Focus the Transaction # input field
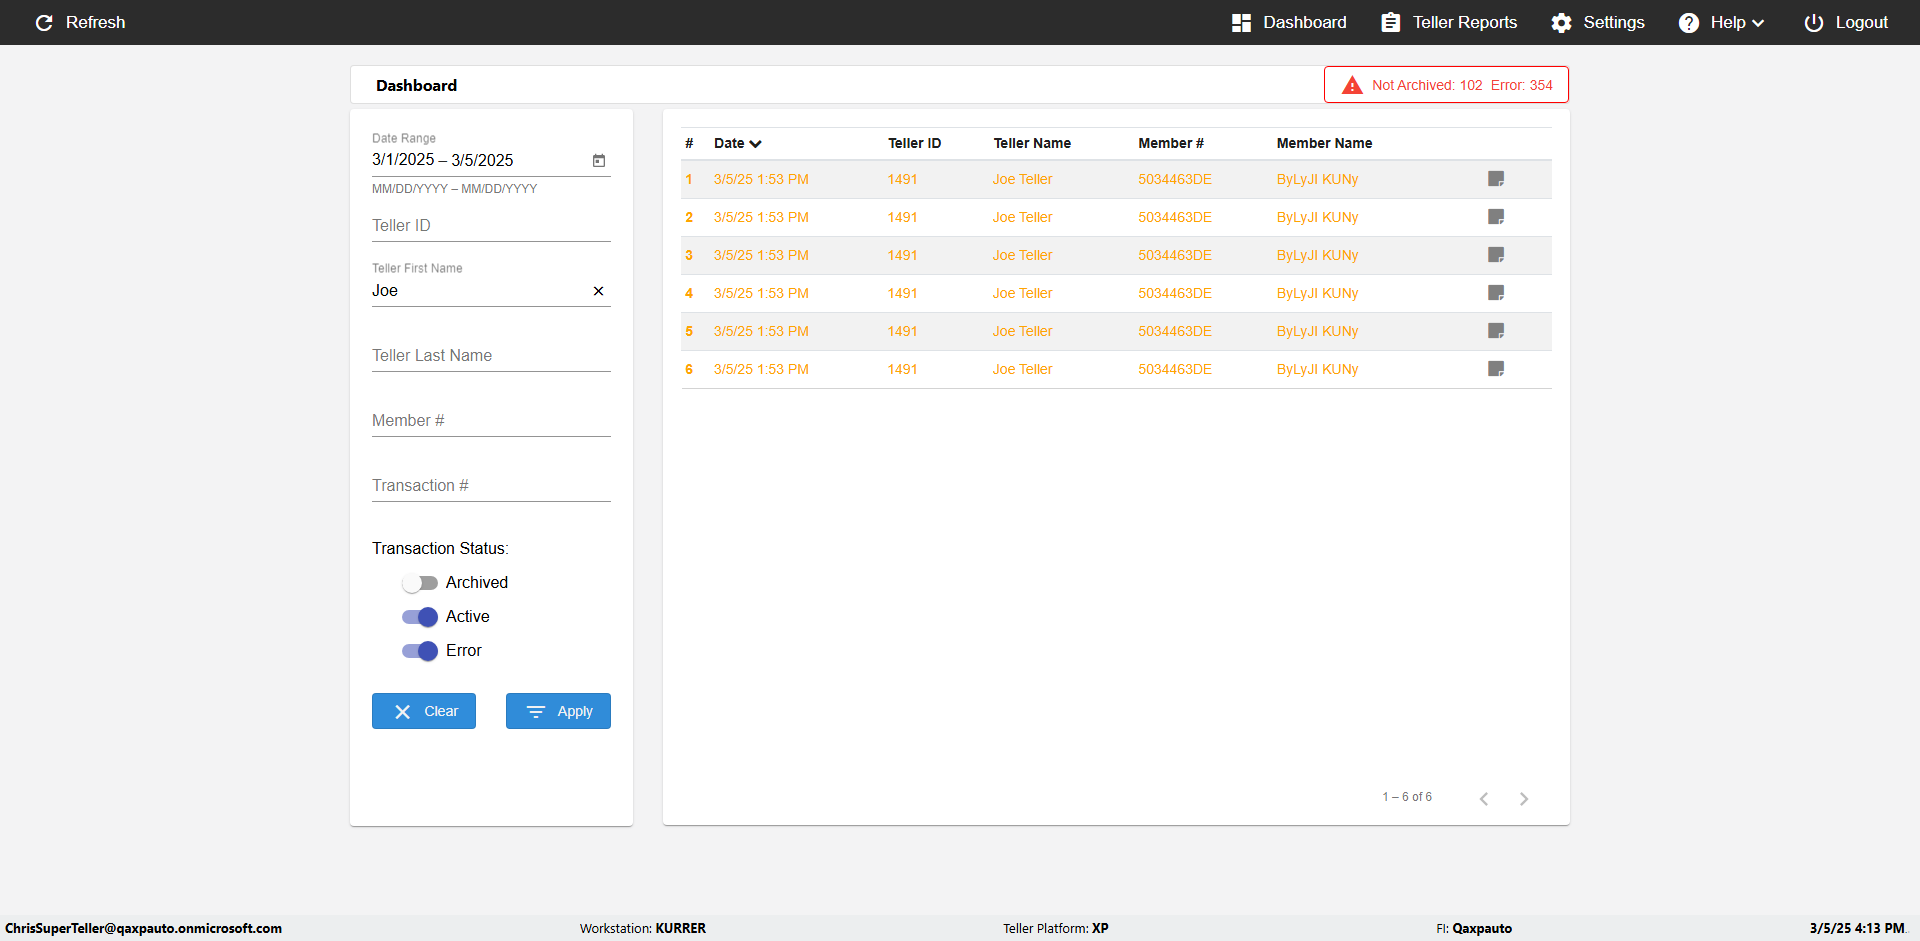This screenshot has width=1920, height=941. [x=491, y=485]
